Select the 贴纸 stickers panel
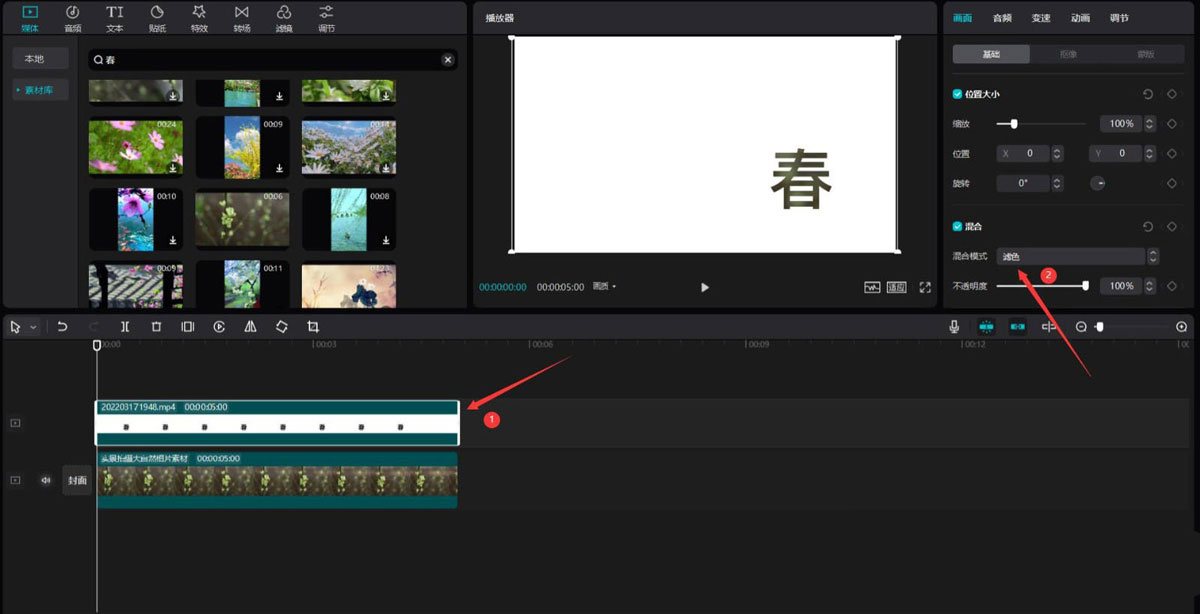Viewport: 1200px width, 614px height. [x=156, y=17]
